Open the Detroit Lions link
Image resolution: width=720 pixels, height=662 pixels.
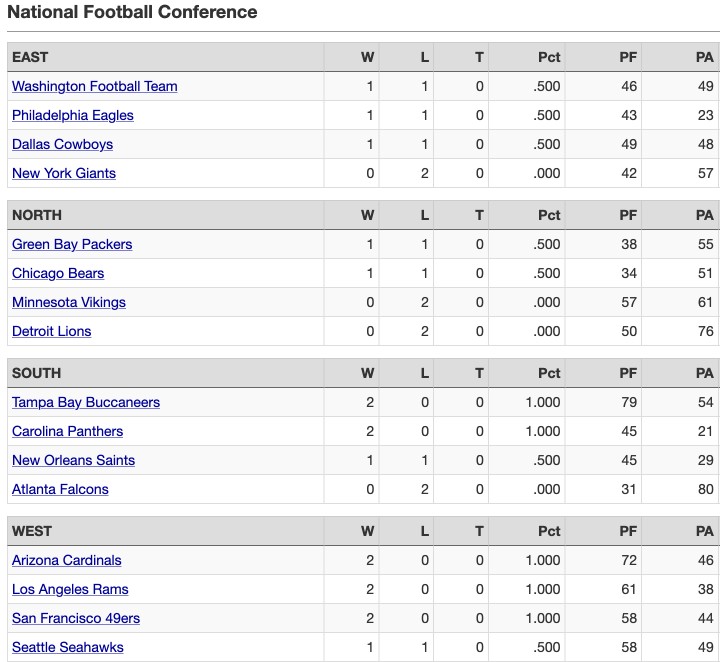[51, 331]
